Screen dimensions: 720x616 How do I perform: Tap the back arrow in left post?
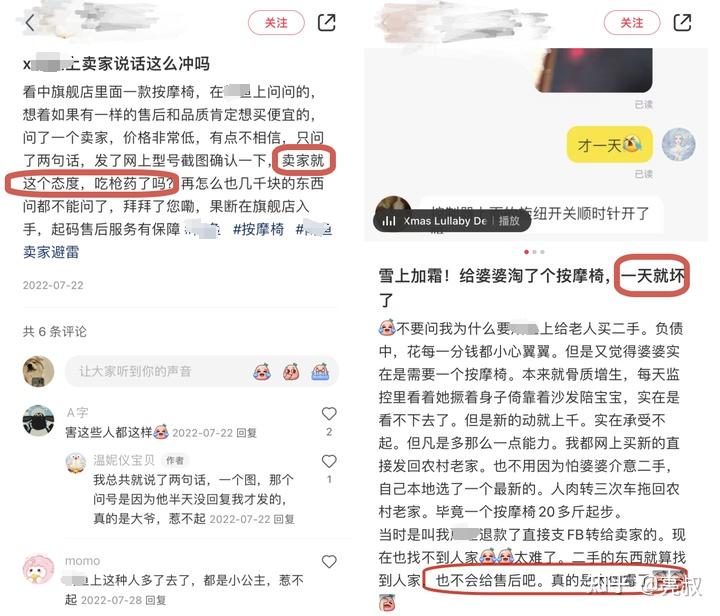click(30, 22)
